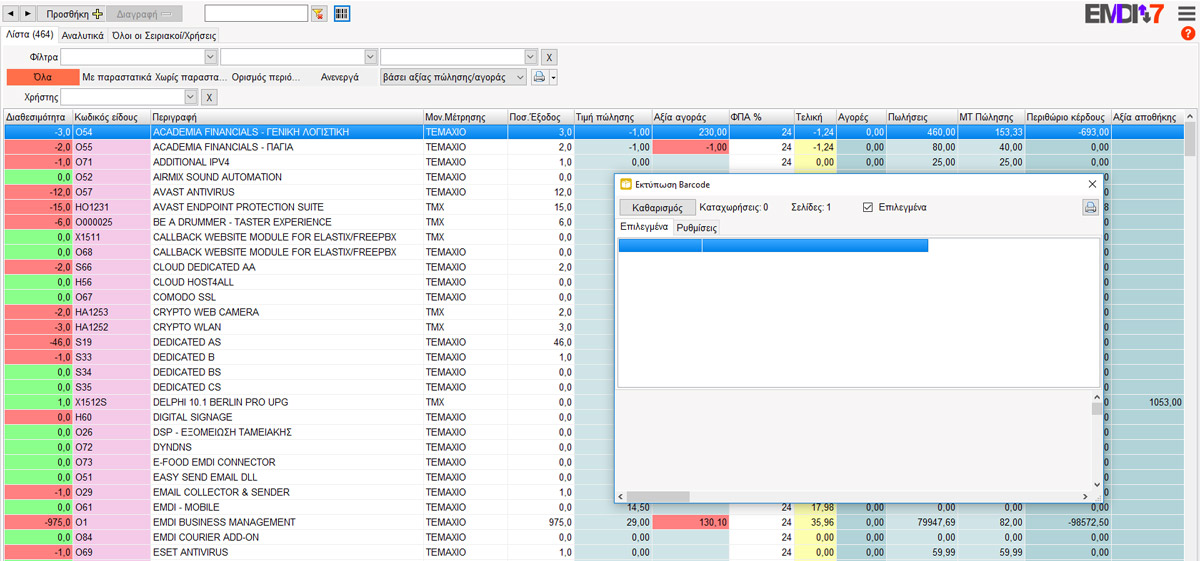Viewport: 1200px width, 561px height.
Task: Go to the previous record with left arrow
Action: coord(12,14)
